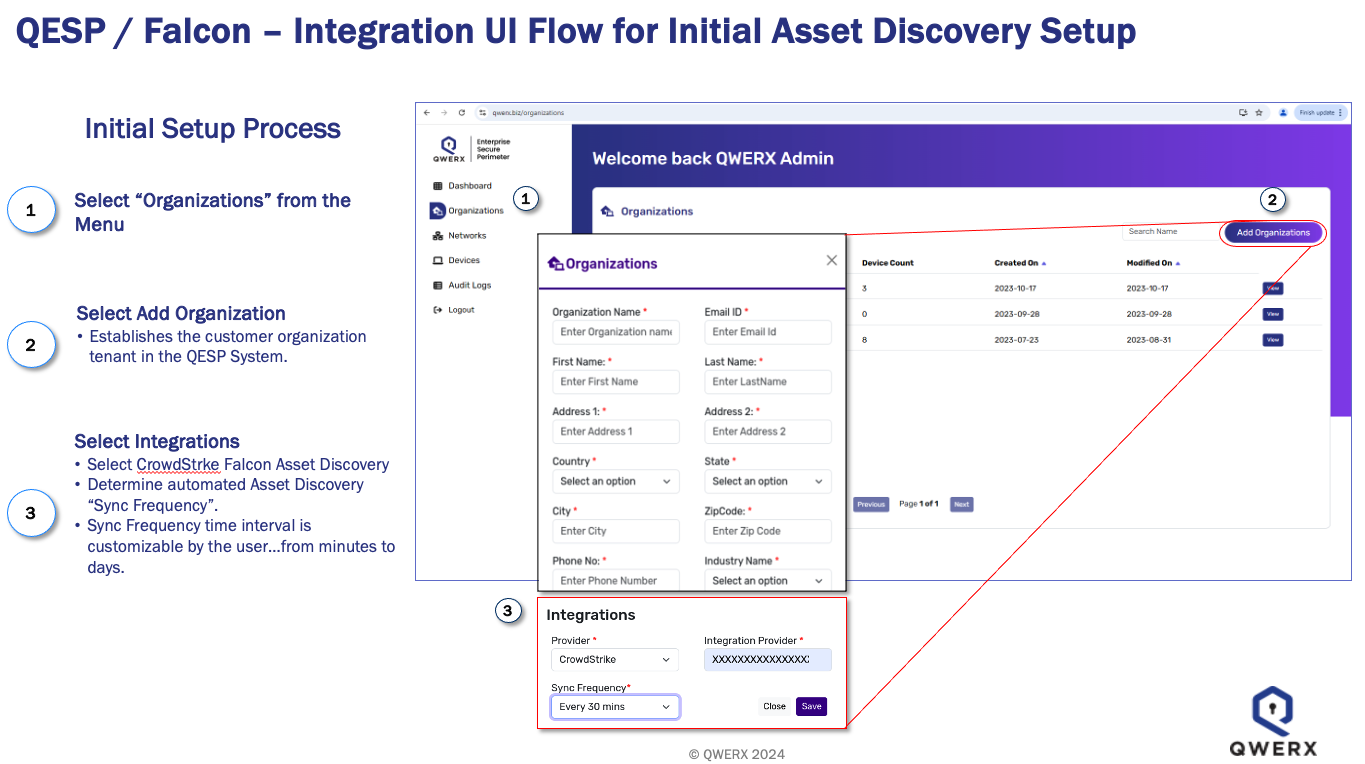Click the Device Count column header

click(x=888, y=263)
